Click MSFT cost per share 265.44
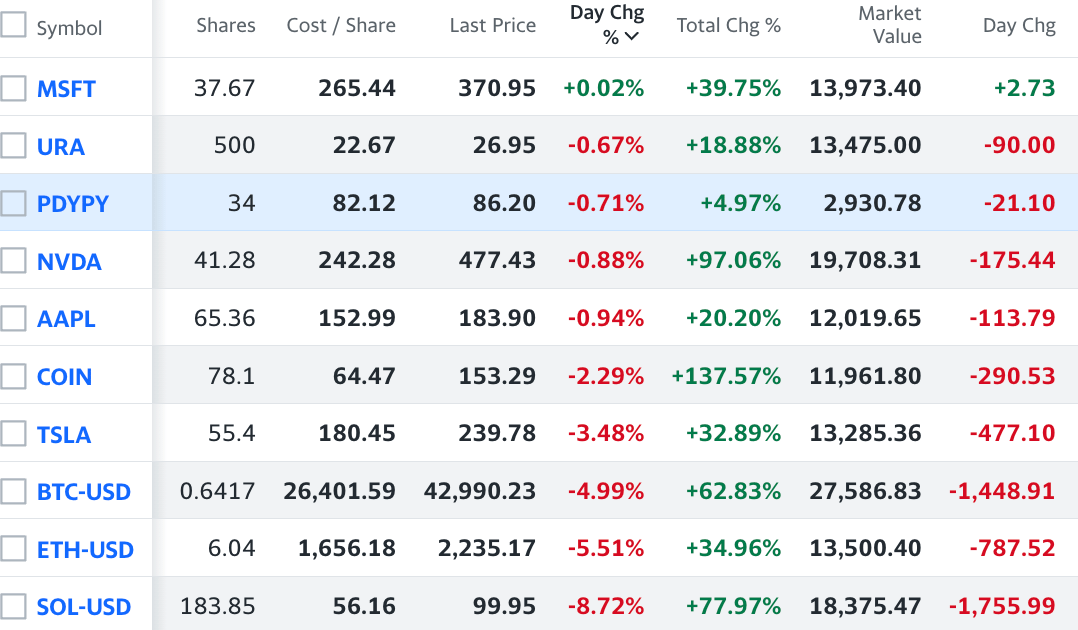Screen dimensions: 1078x630 (357, 88)
